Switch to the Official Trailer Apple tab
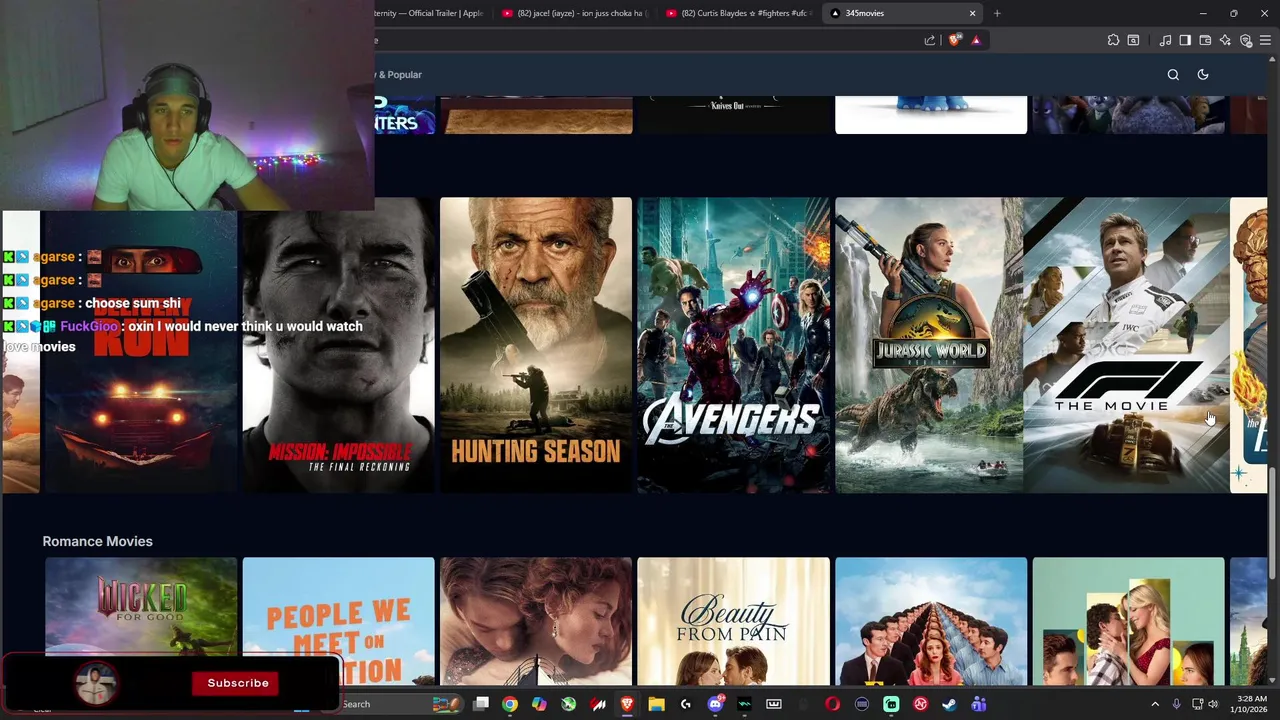 click(x=432, y=13)
